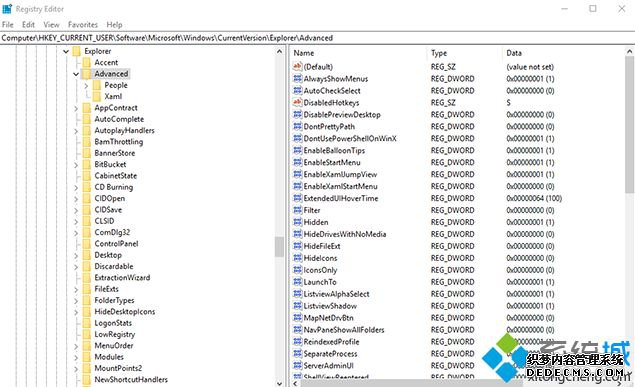The height and width of the screenshot is (387, 635).
Task: Open the Edit menu
Action: [28, 25]
